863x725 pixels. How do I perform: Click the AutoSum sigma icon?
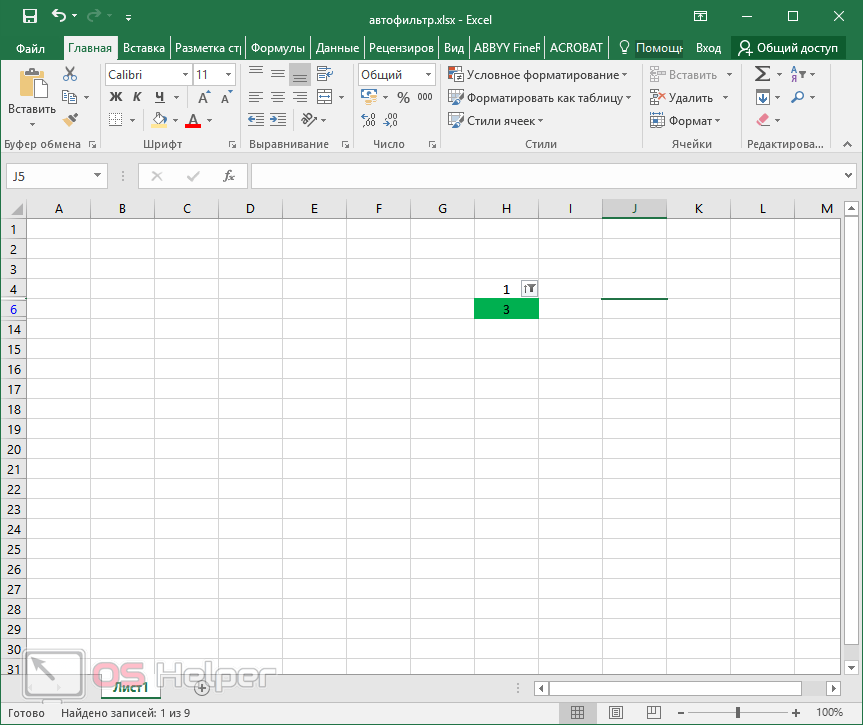(x=762, y=74)
